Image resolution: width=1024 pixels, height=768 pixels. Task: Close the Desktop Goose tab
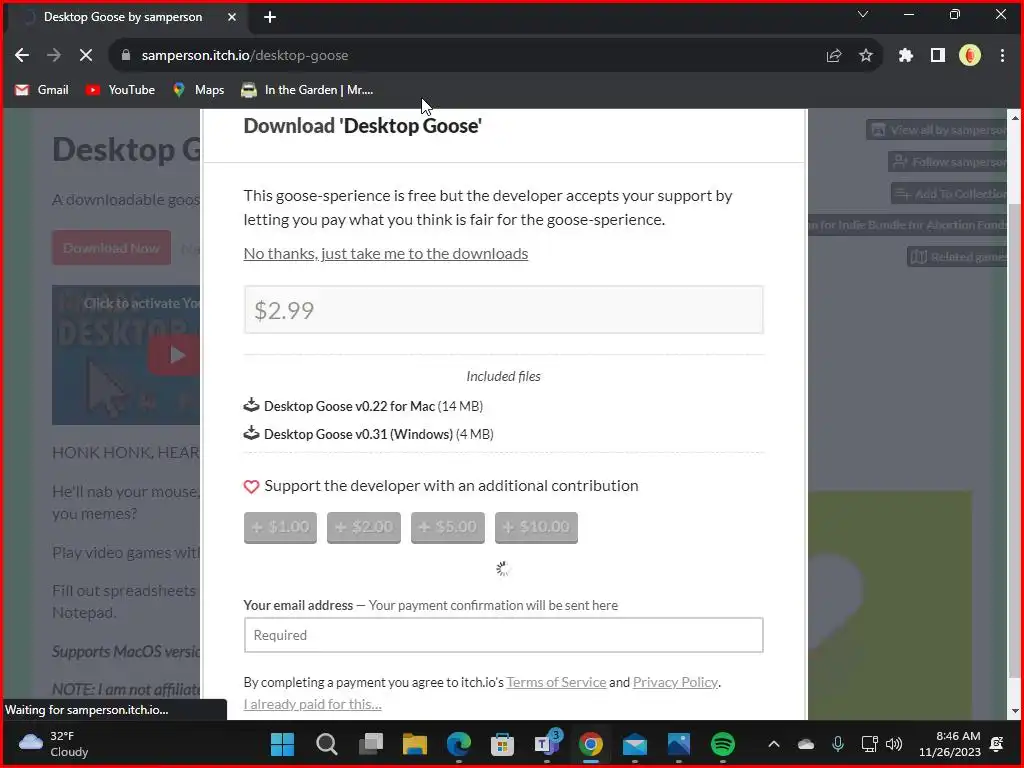coord(232,17)
